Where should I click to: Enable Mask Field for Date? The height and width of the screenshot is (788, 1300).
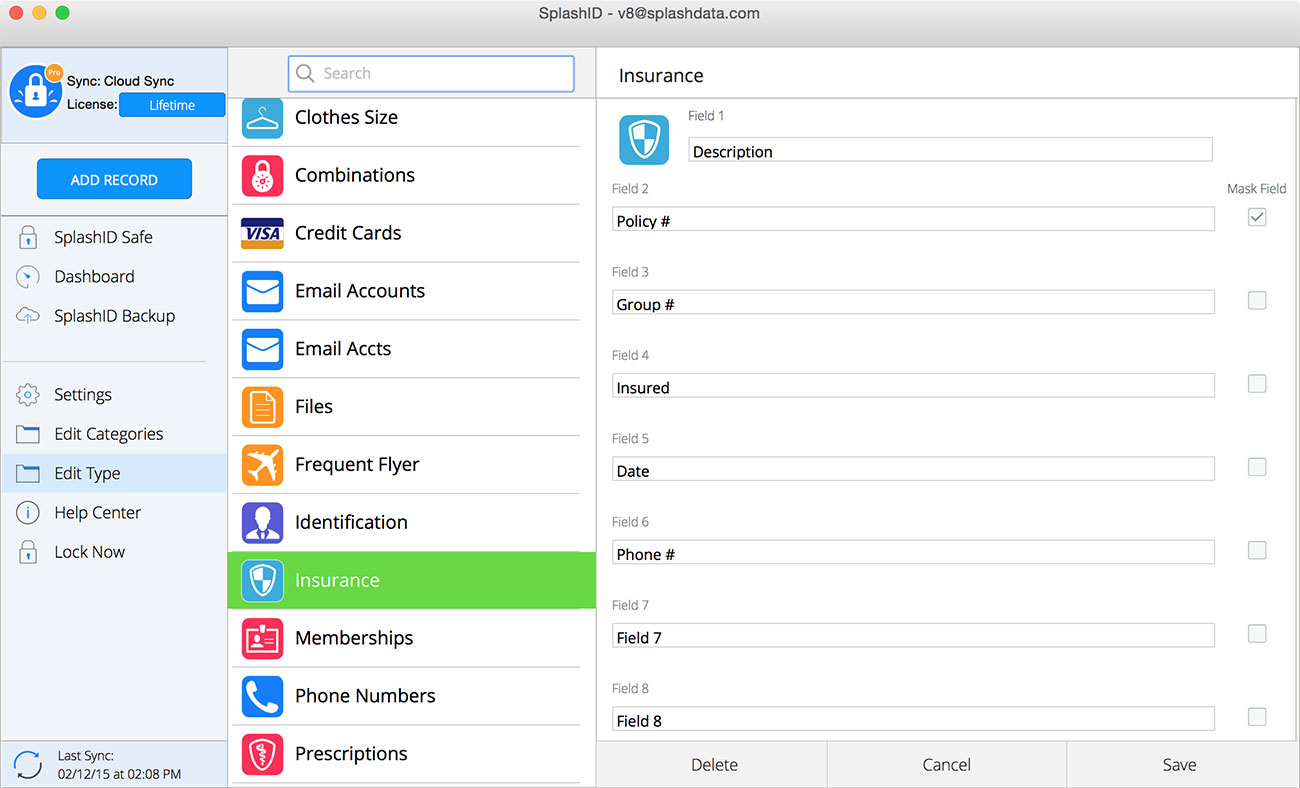[1257, 467]
